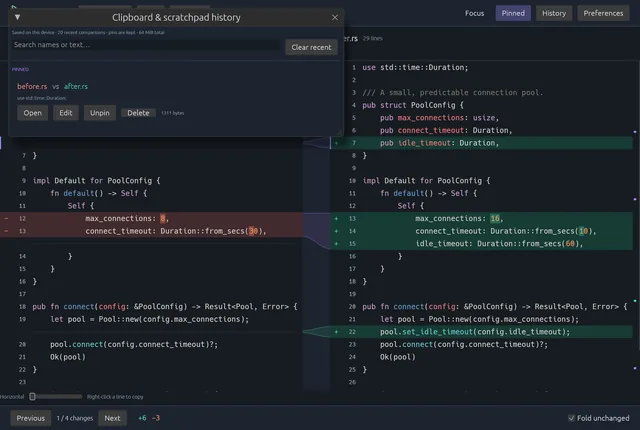
Task: Click the plus marker on added line 14
Action: [336, 231]
